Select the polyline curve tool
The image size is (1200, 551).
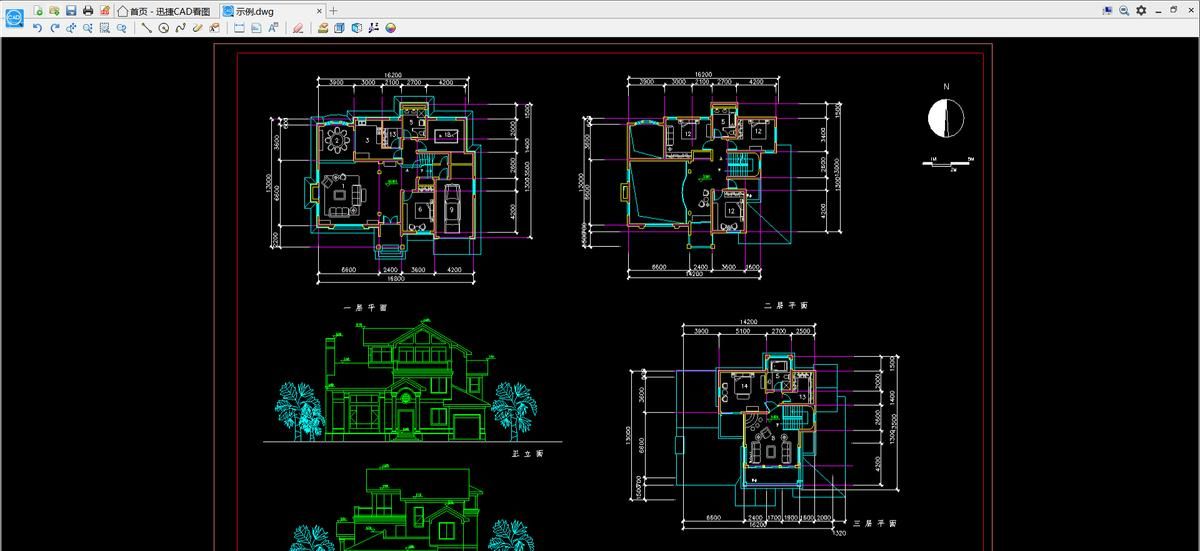(181, 28)
